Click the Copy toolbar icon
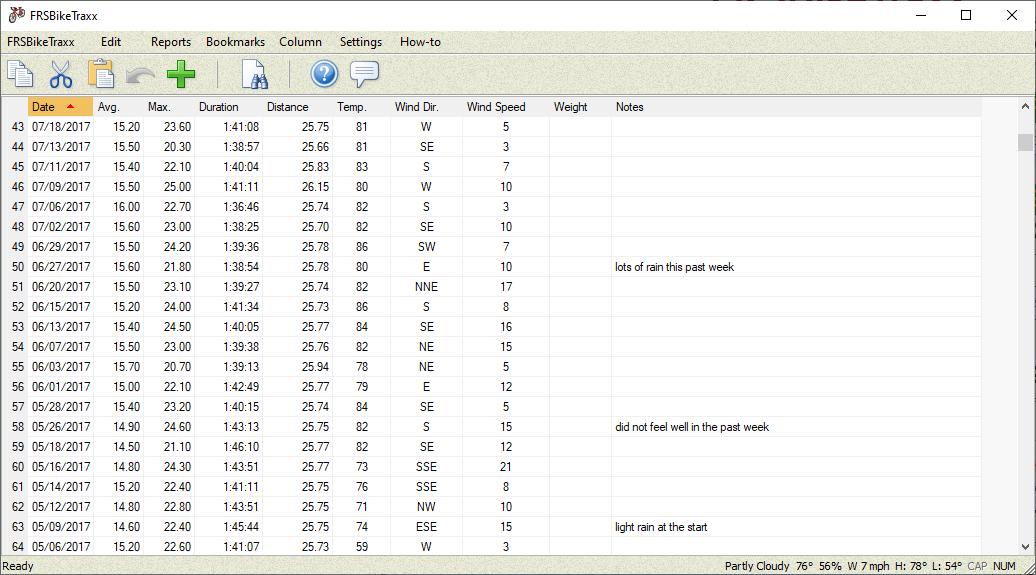The height and width of the screenshot is (575, 1036). (20, 74)
